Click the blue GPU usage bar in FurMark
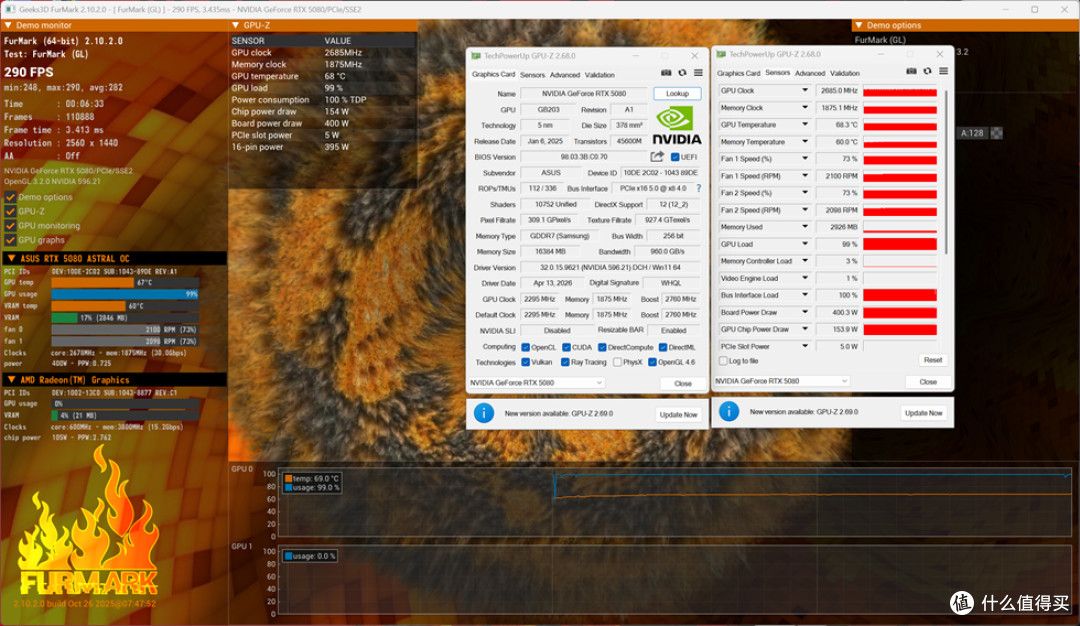The image size is (1080, 626). (x=125, y=294)
